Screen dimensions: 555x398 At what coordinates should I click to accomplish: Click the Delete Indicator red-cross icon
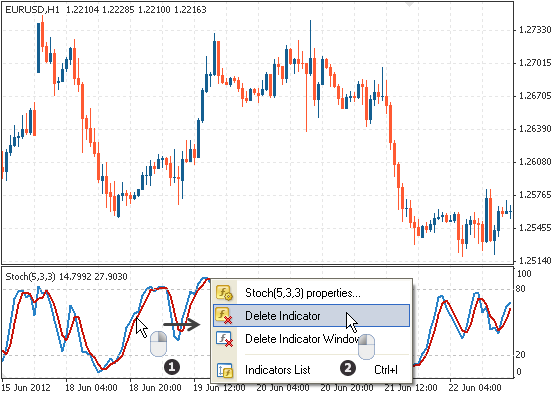click(224, 315)
